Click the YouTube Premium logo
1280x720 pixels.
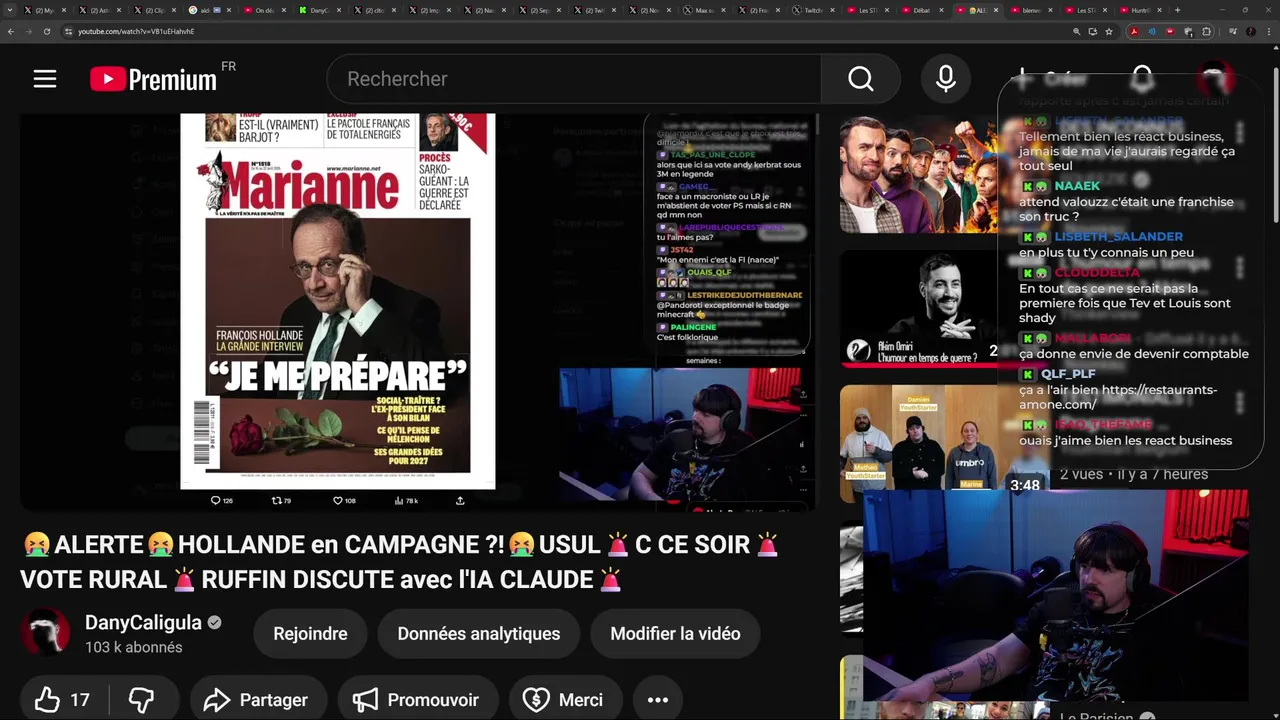[x=153, y=79]
